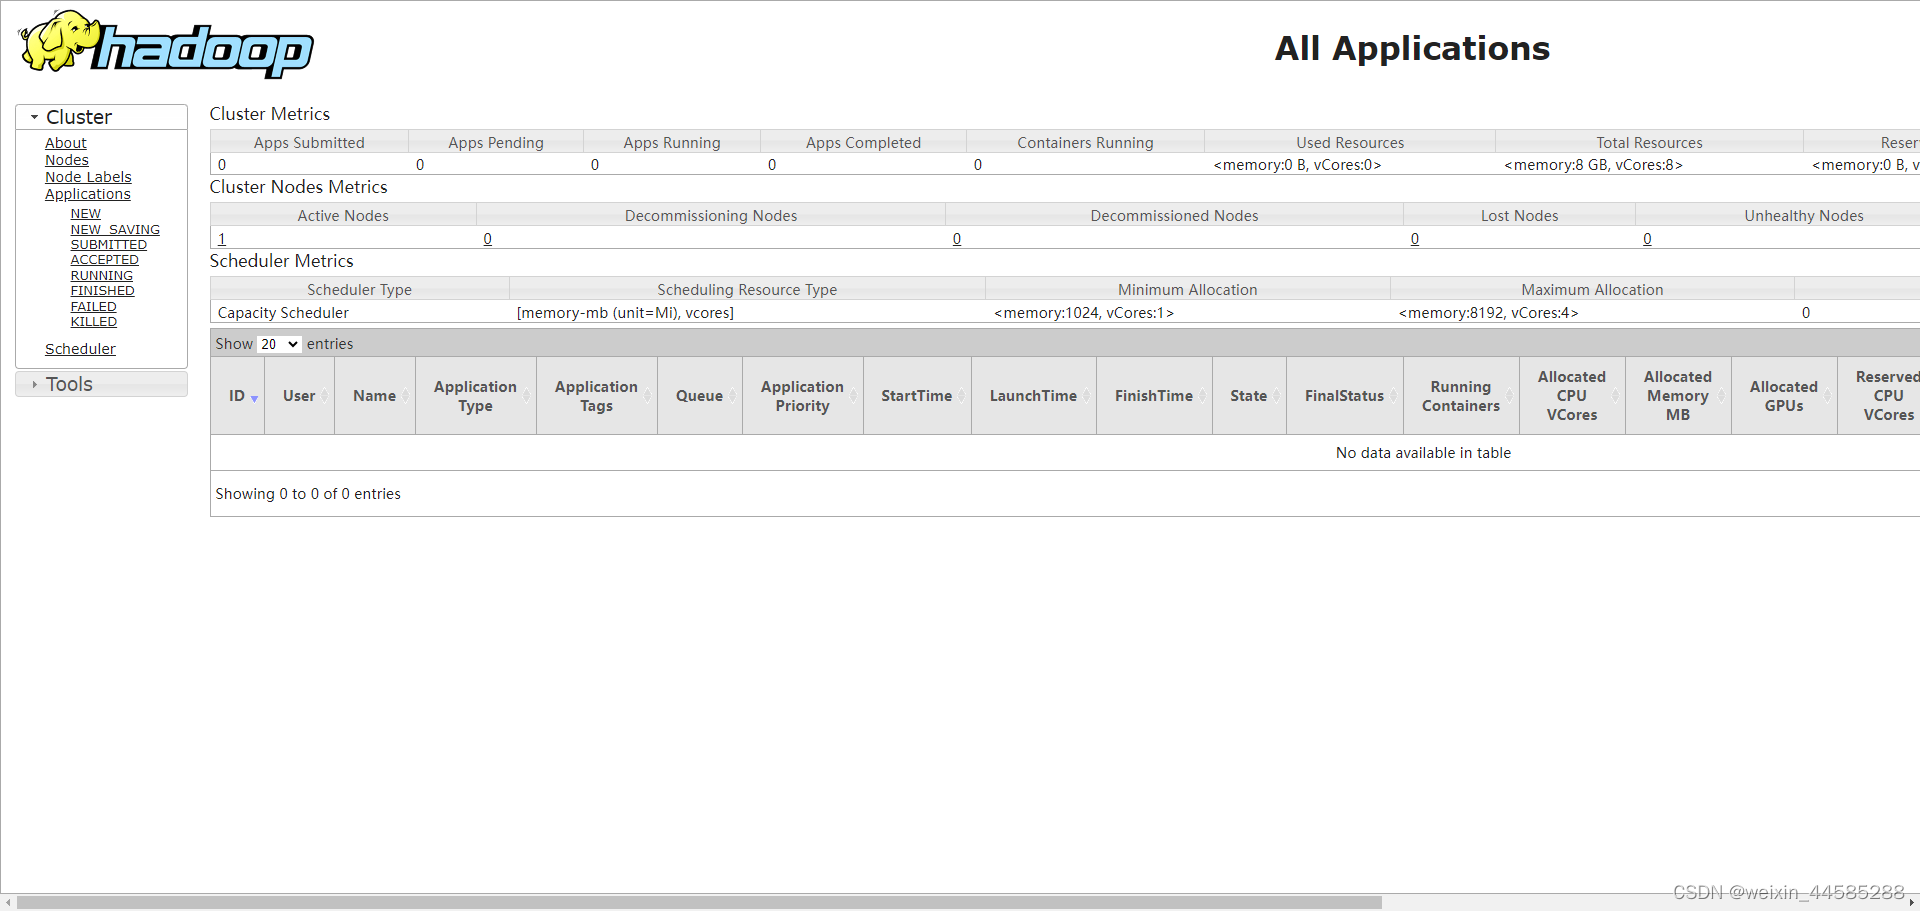The image size is (1920, 911).
Task: Click the scrollbar right arrow
Action: click(1911, 902)
